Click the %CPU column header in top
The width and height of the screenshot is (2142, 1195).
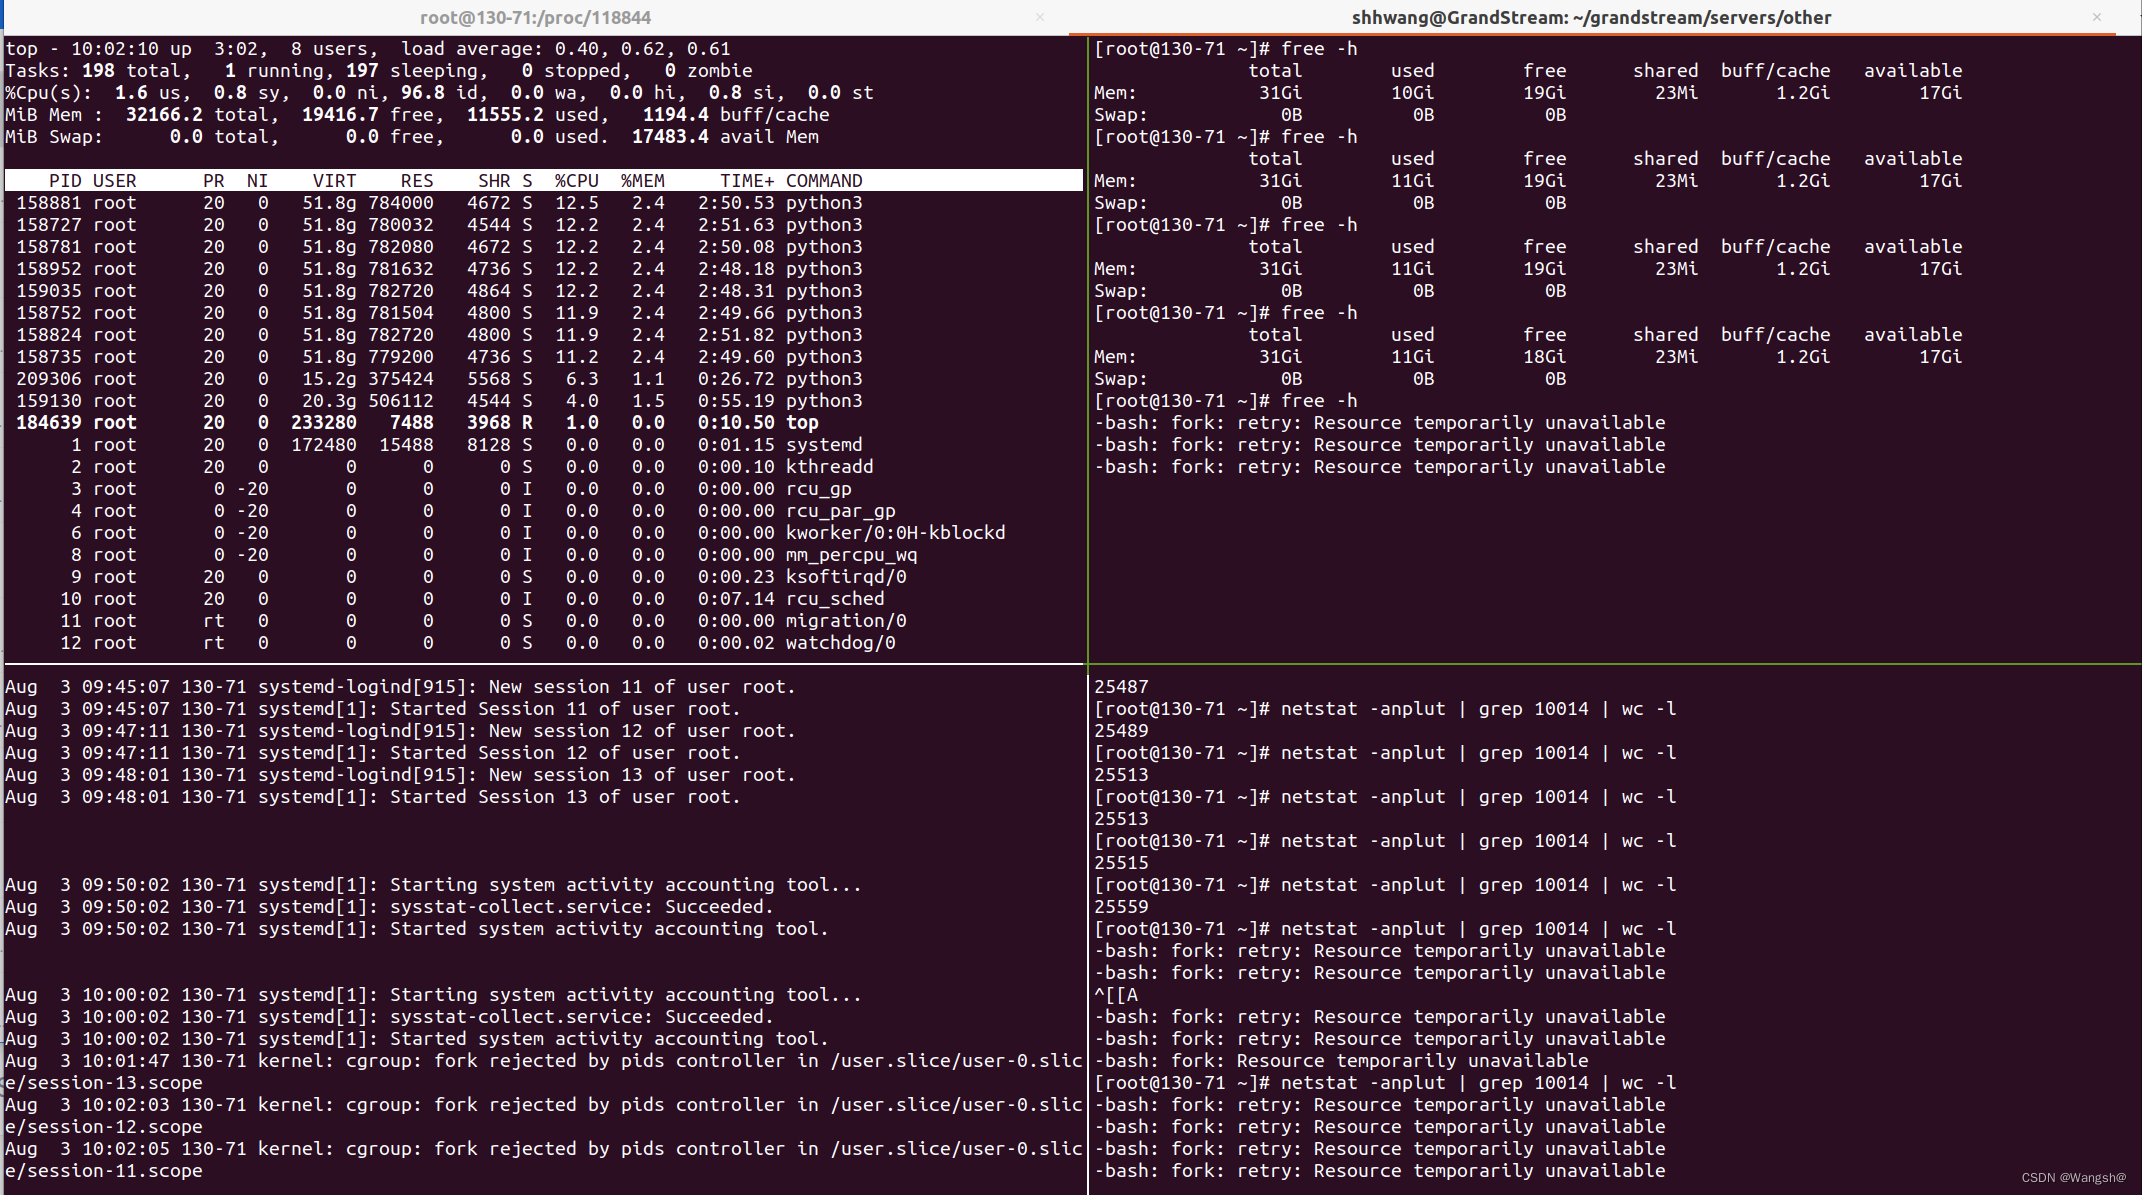point(577,181)
